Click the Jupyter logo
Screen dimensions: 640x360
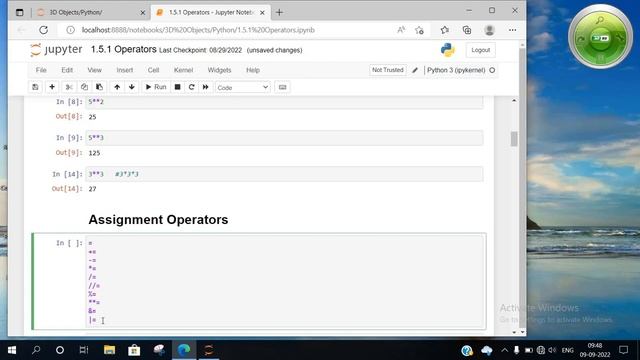coord(56,50)
